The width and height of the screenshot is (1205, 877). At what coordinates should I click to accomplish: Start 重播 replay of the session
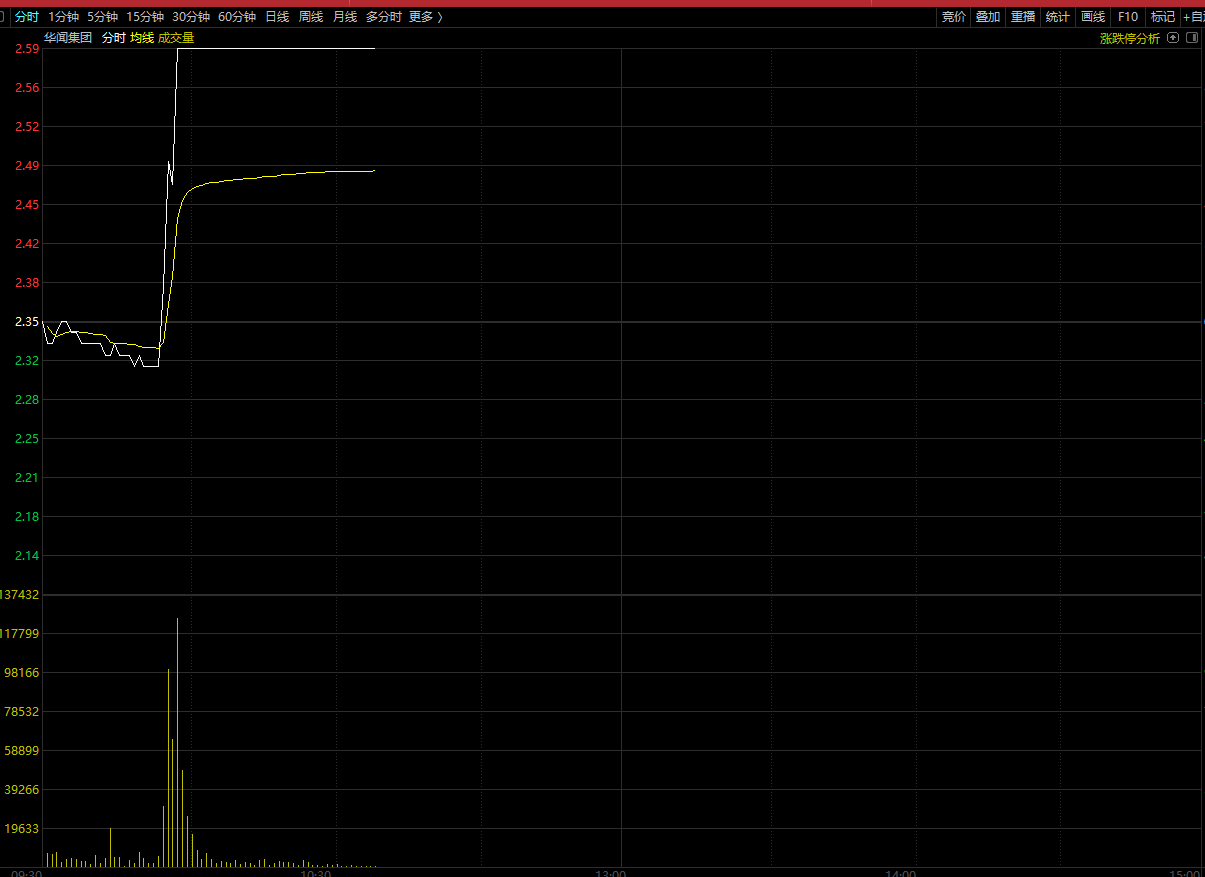point(1023,17)
